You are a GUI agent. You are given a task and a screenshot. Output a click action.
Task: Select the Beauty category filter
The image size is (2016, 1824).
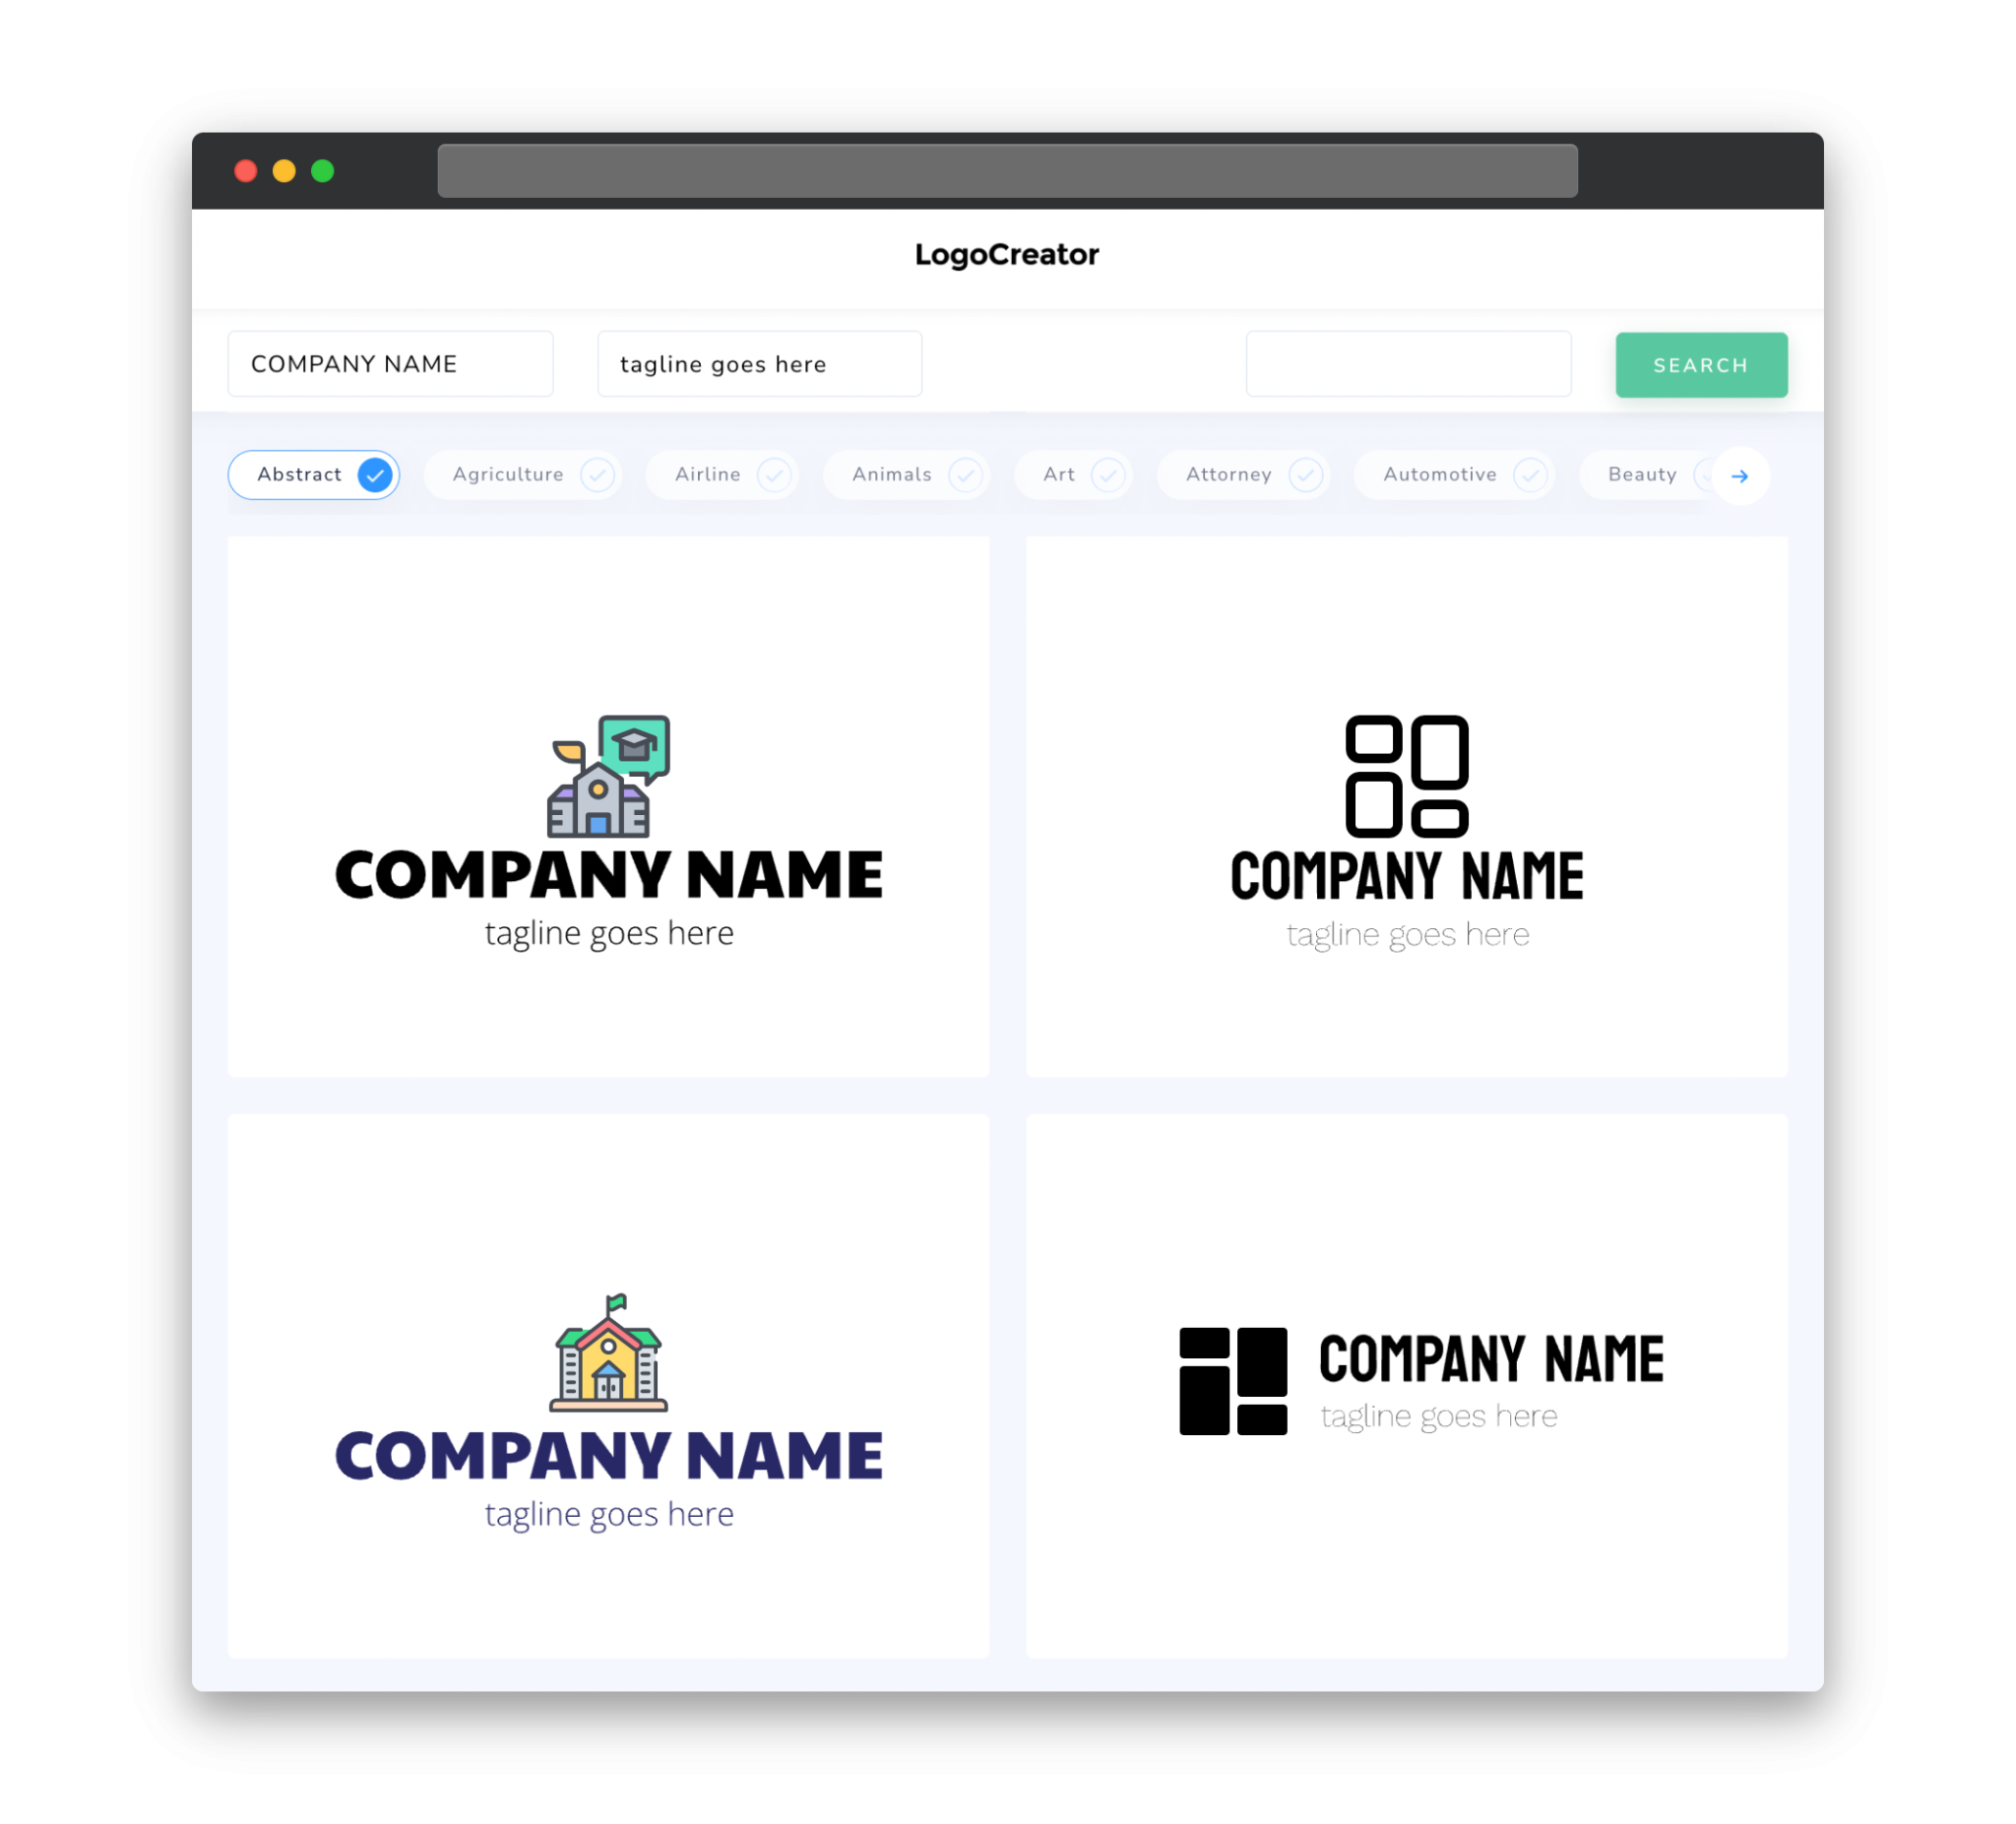pos(1642,474)
